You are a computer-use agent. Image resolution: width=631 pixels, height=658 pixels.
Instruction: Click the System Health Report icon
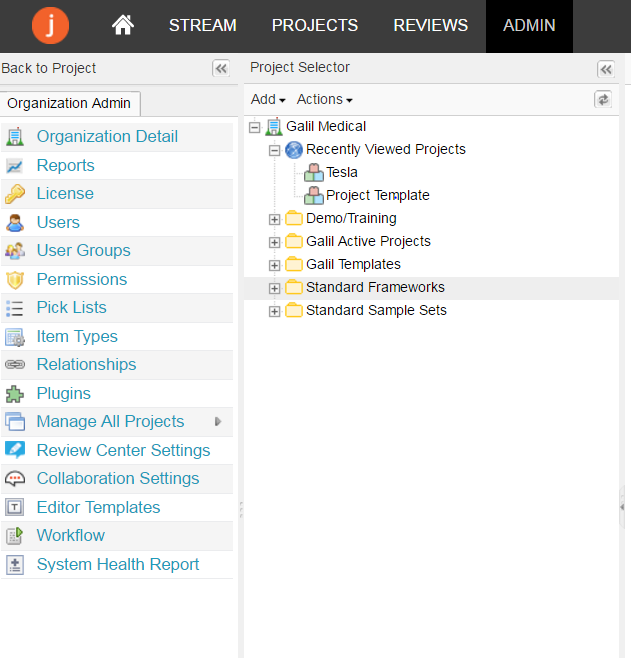point(15,565)
